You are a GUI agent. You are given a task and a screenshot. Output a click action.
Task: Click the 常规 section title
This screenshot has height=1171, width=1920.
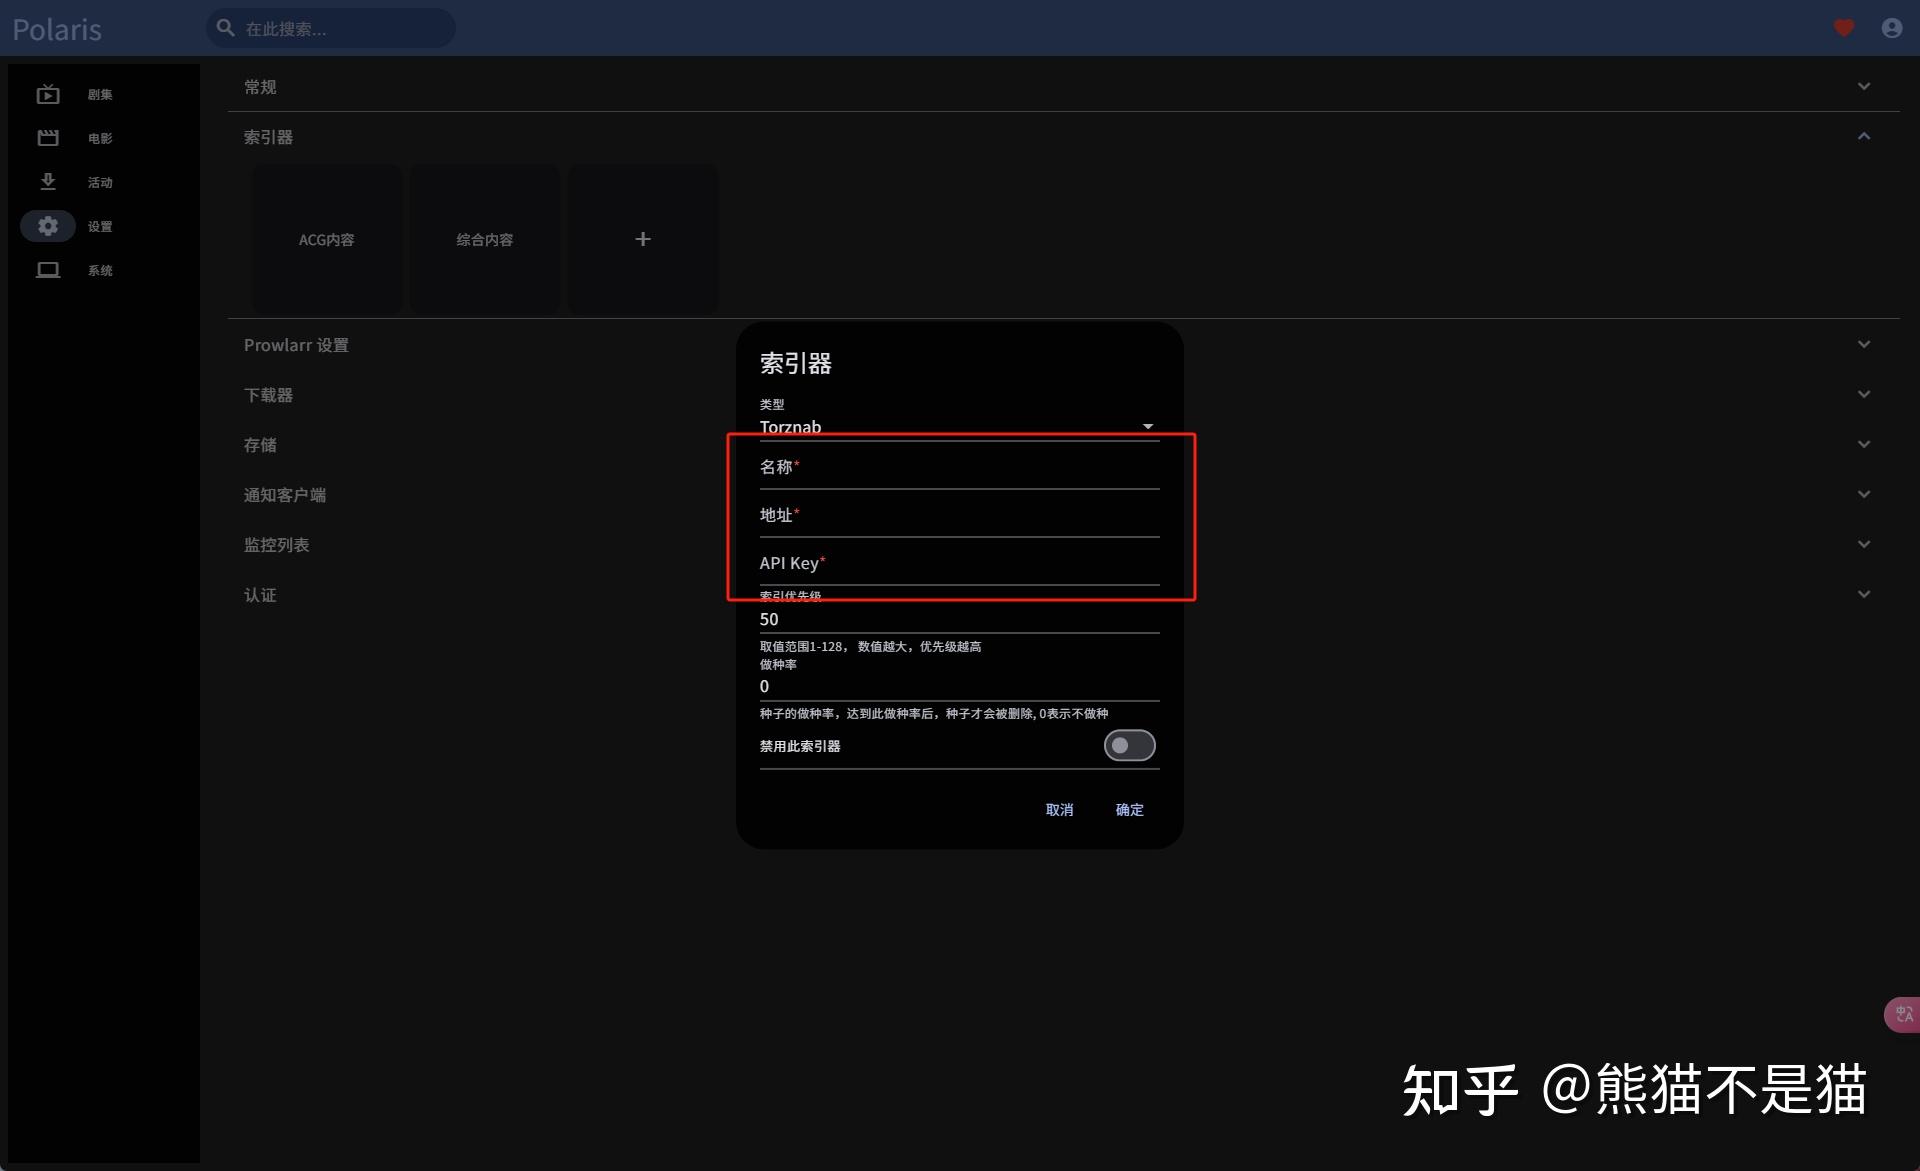coord(260,87)
